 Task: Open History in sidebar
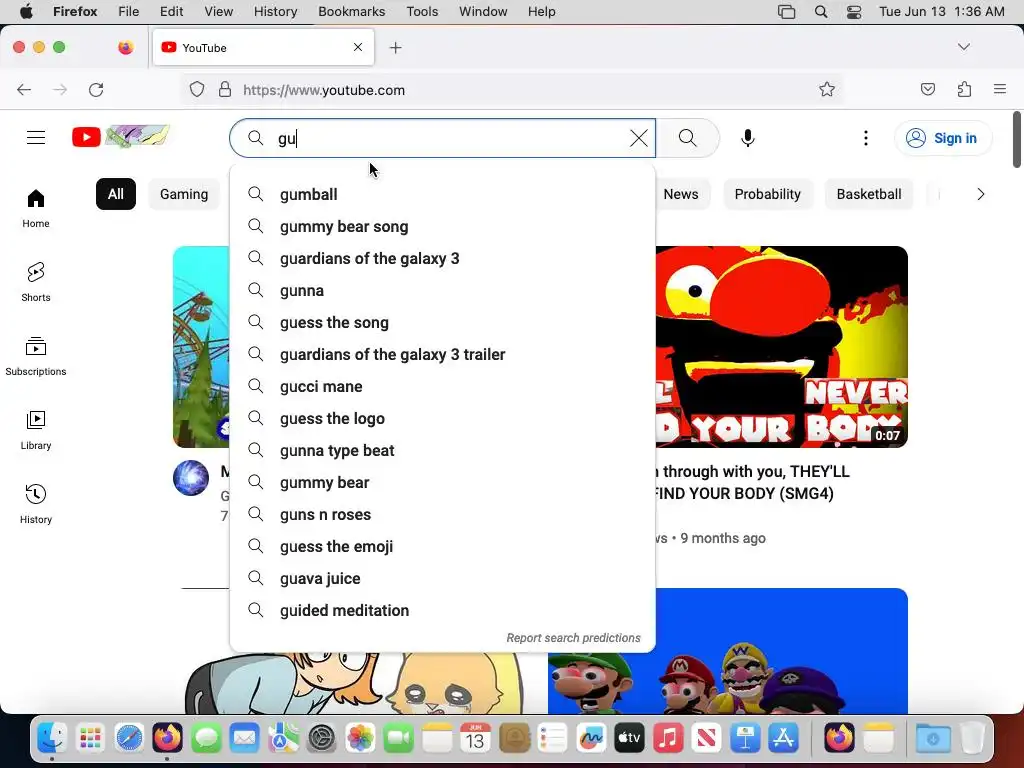click(x=36, y=504)
